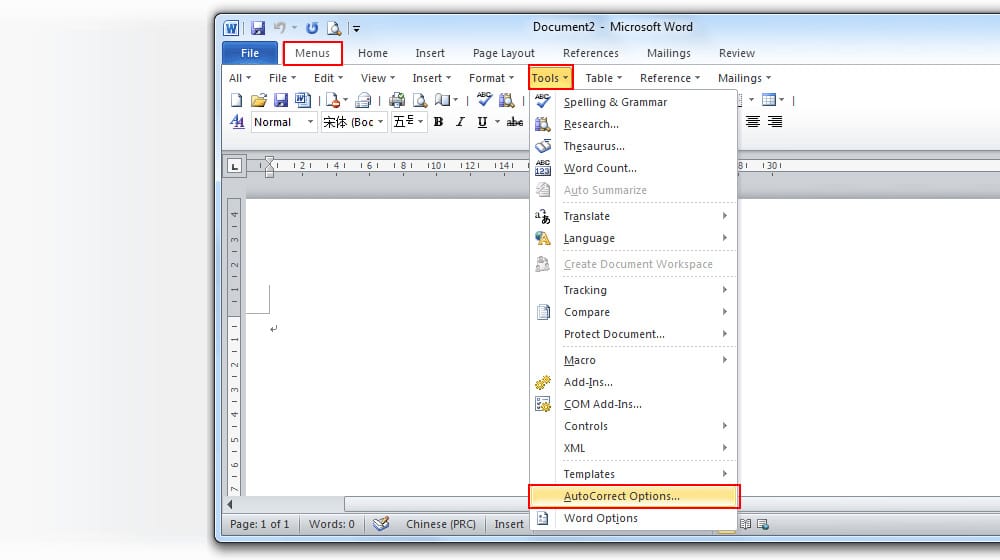The image size is (1000, 560).
Task: Open the font size dropdown
Action: pos(420,122)
